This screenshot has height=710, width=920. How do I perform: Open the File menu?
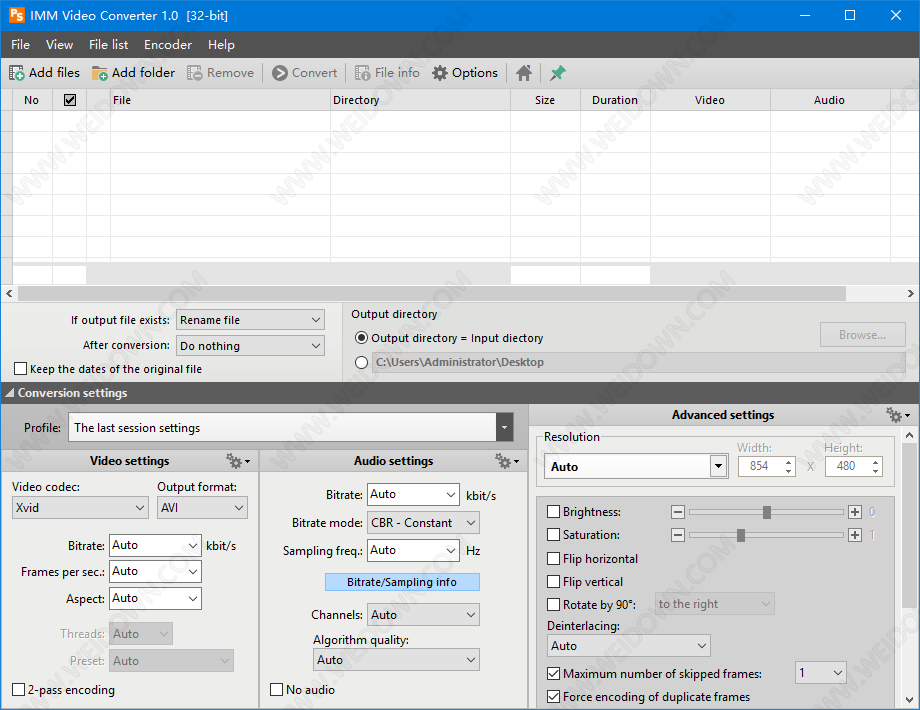tap(21, 45)
